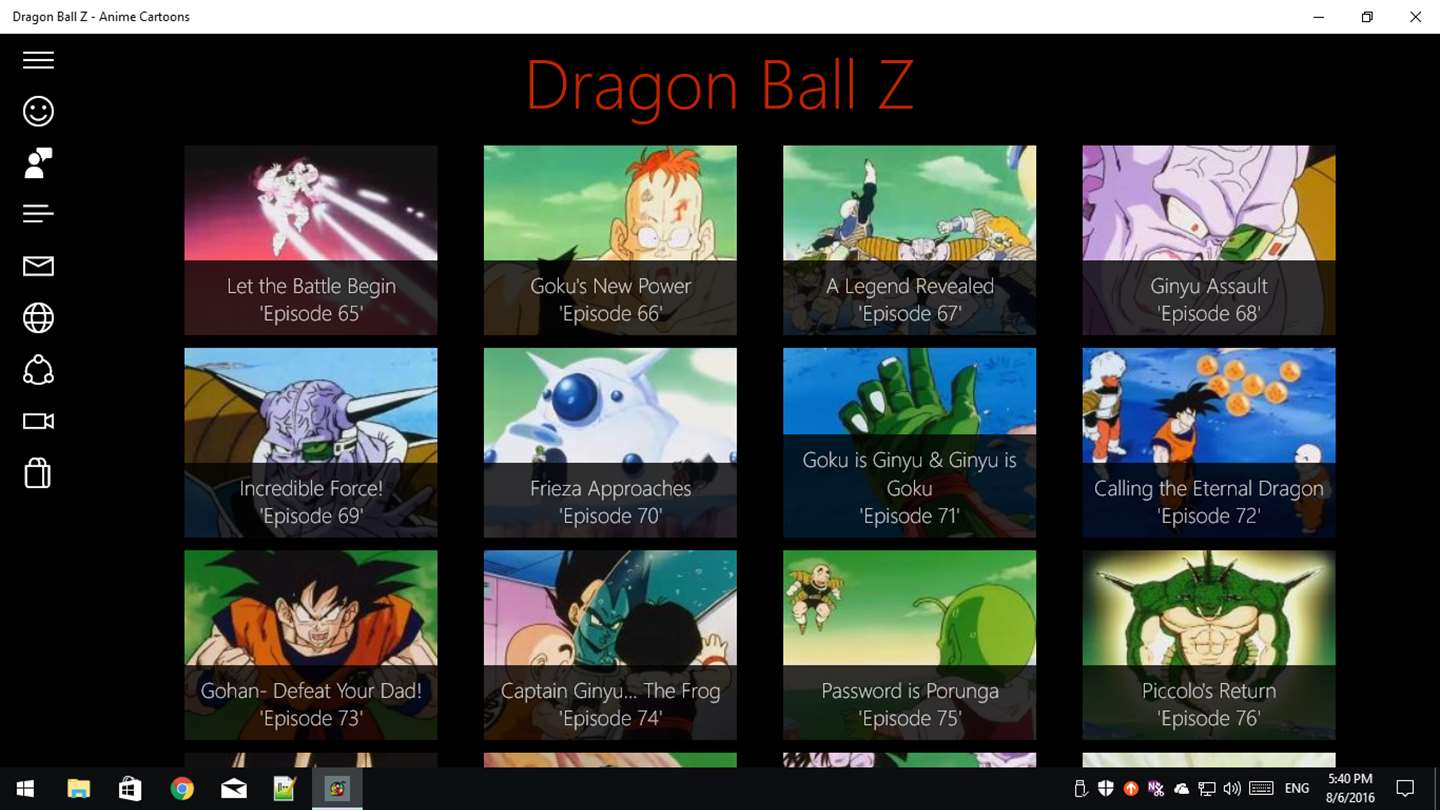The image size is (1440, 810).
Task: Open the person feedback sidebar icon
Action: tap(38, 163)
